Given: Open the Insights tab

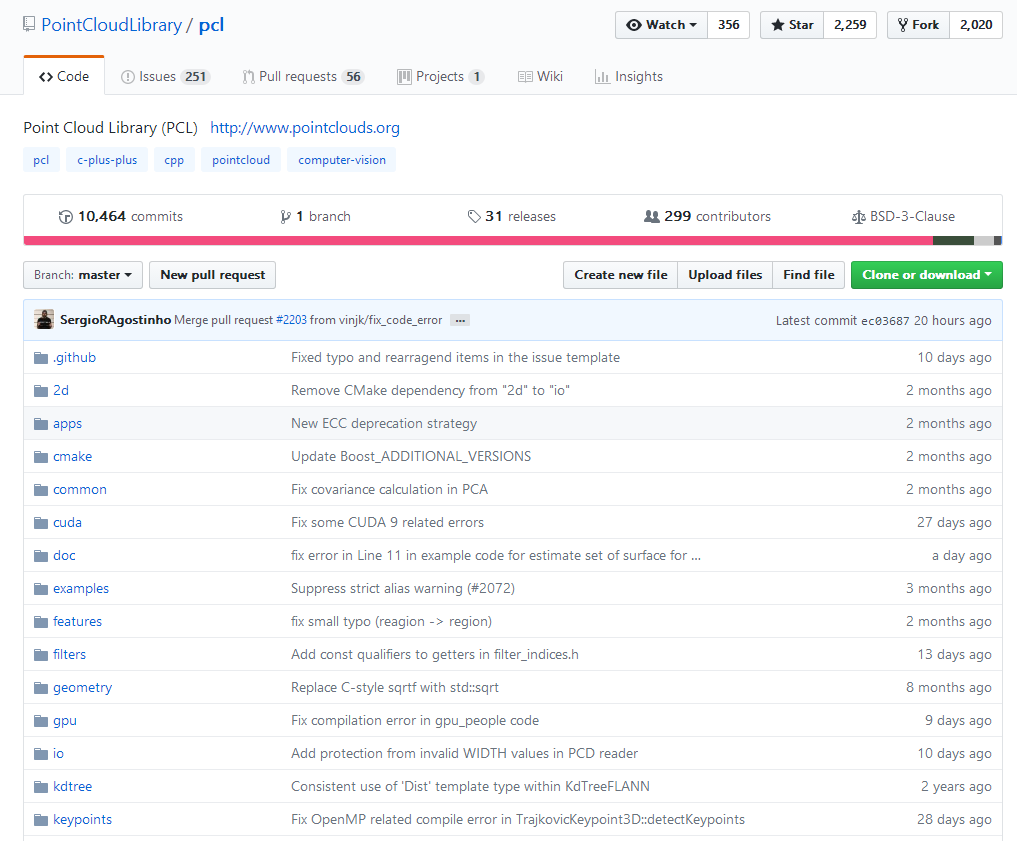Looking at the screenshot, I should pyautogui.click(x=628, y=77).
